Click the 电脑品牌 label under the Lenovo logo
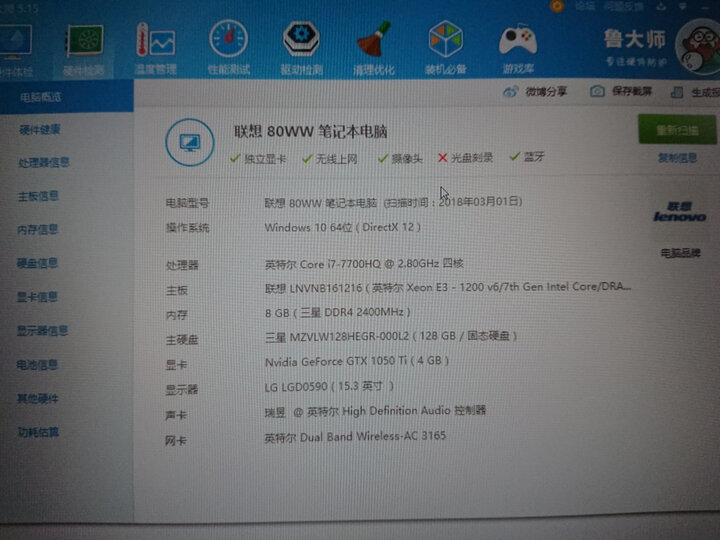The height and width of the screenshot is (540, 720). (x=680, y=253)
